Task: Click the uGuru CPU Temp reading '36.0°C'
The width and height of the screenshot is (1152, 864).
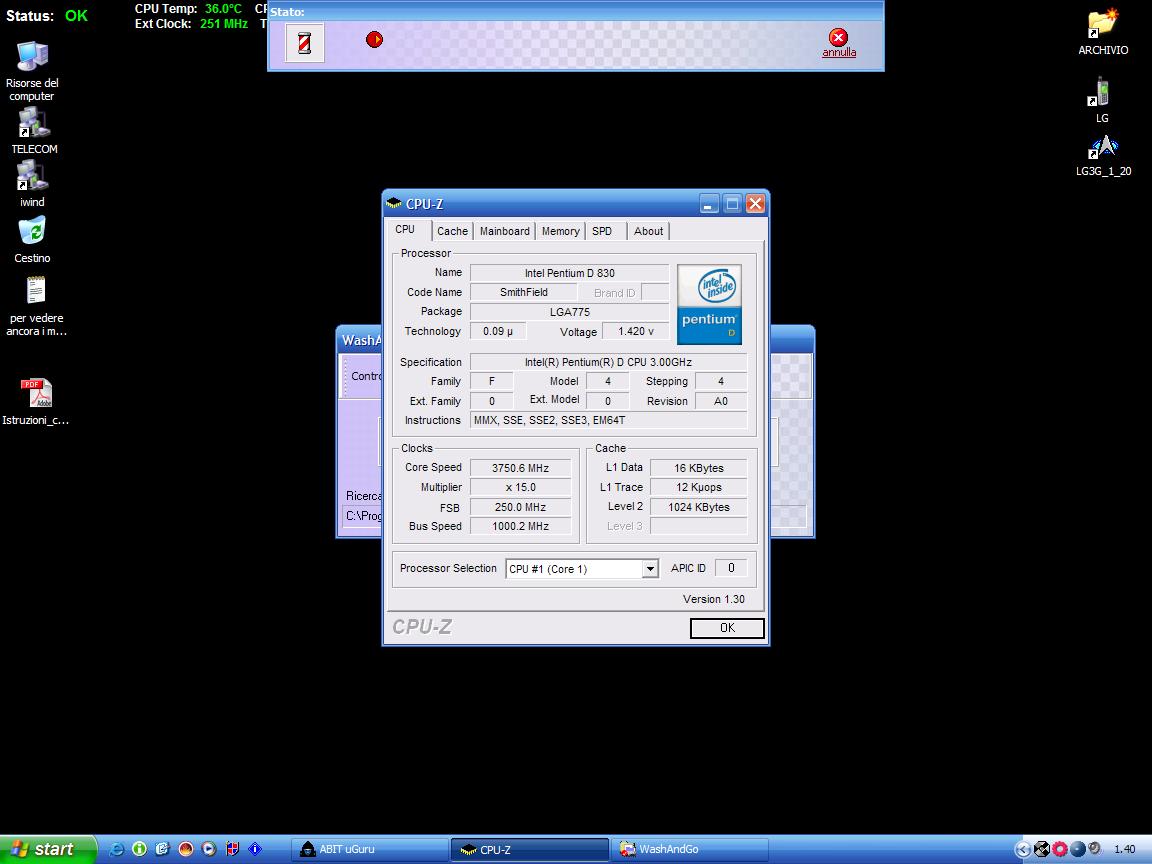Action: (x=223, y=9)
